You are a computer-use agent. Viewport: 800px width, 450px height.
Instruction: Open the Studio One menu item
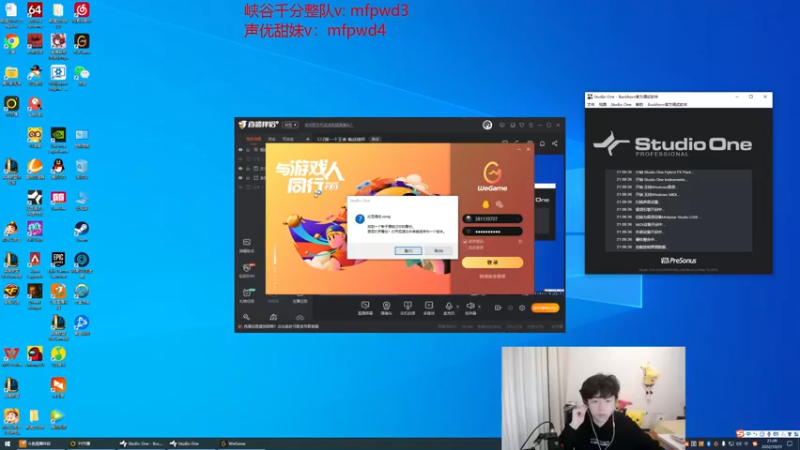pos(621,104)
